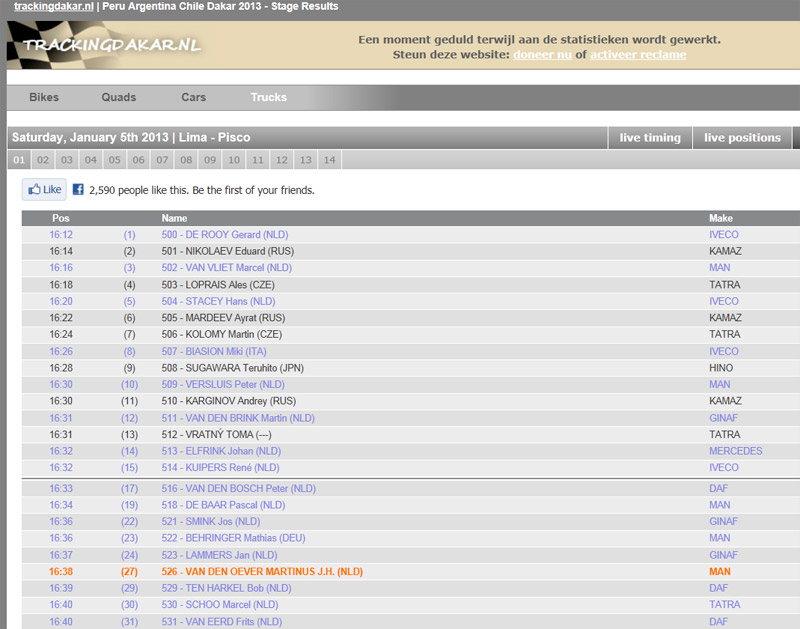The height and width of the screenshot is (629, 800).
Task: Open 518 - DE BAAR Pascal entry
Action: pos(223,505)
